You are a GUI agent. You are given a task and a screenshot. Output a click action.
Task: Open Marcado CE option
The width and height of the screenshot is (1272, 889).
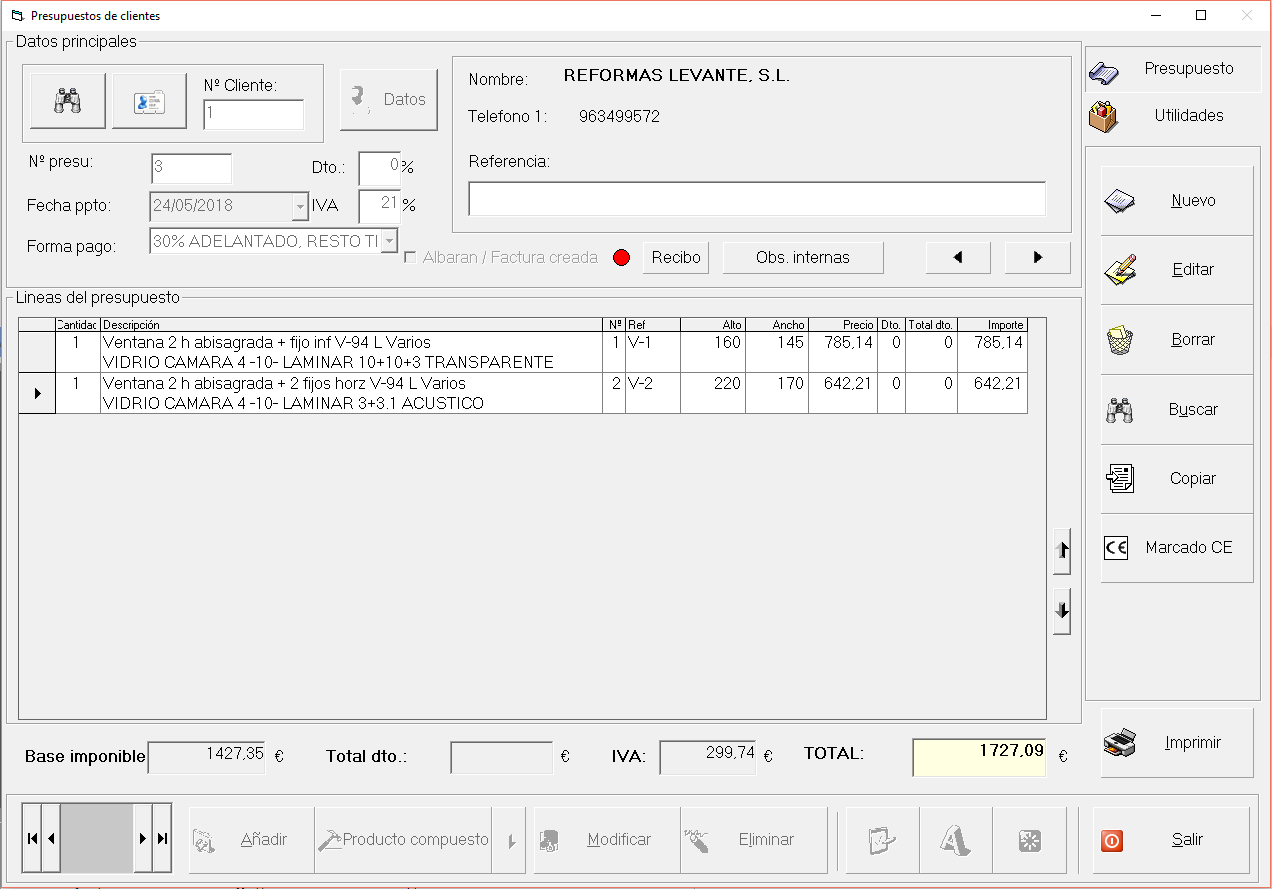pos(1177,548)
